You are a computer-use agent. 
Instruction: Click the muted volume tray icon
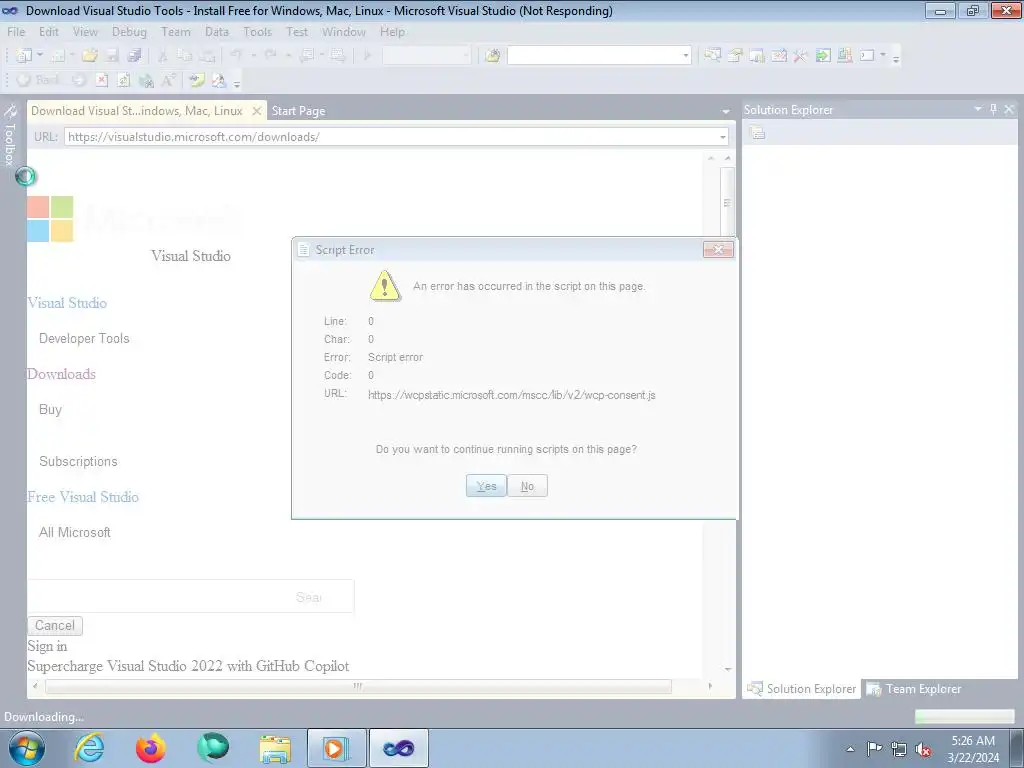[923, 750]
